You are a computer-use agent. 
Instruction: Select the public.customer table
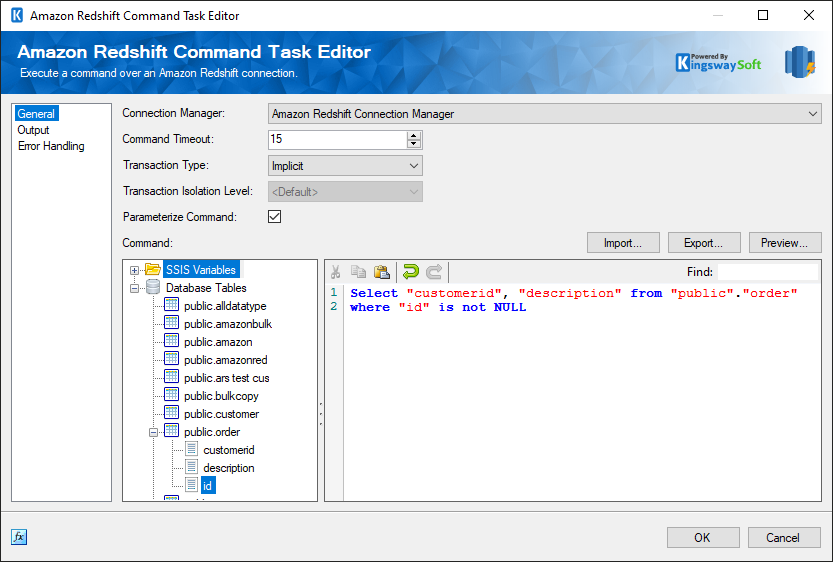click(x=222, y=414)
